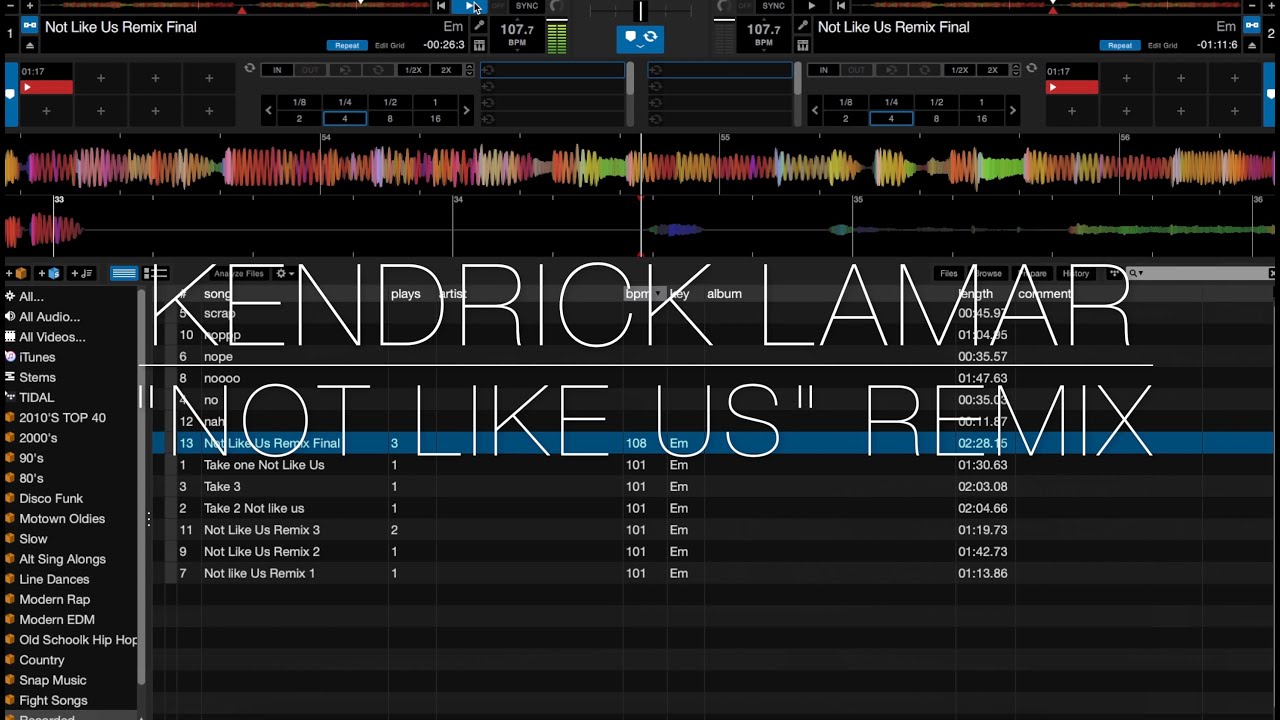The image size is (1280, 720).
Task: Show smaller loop sizes on deck 2 left arrow
Action: (815, 110)
